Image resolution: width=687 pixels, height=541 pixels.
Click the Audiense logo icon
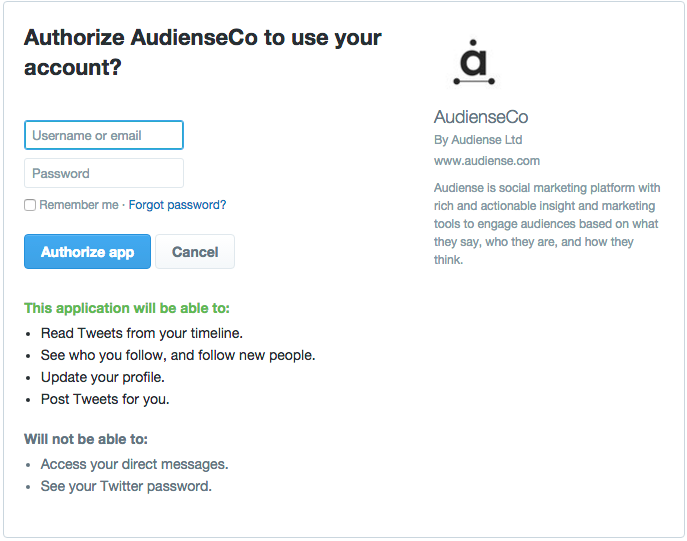tap(474, 62)
